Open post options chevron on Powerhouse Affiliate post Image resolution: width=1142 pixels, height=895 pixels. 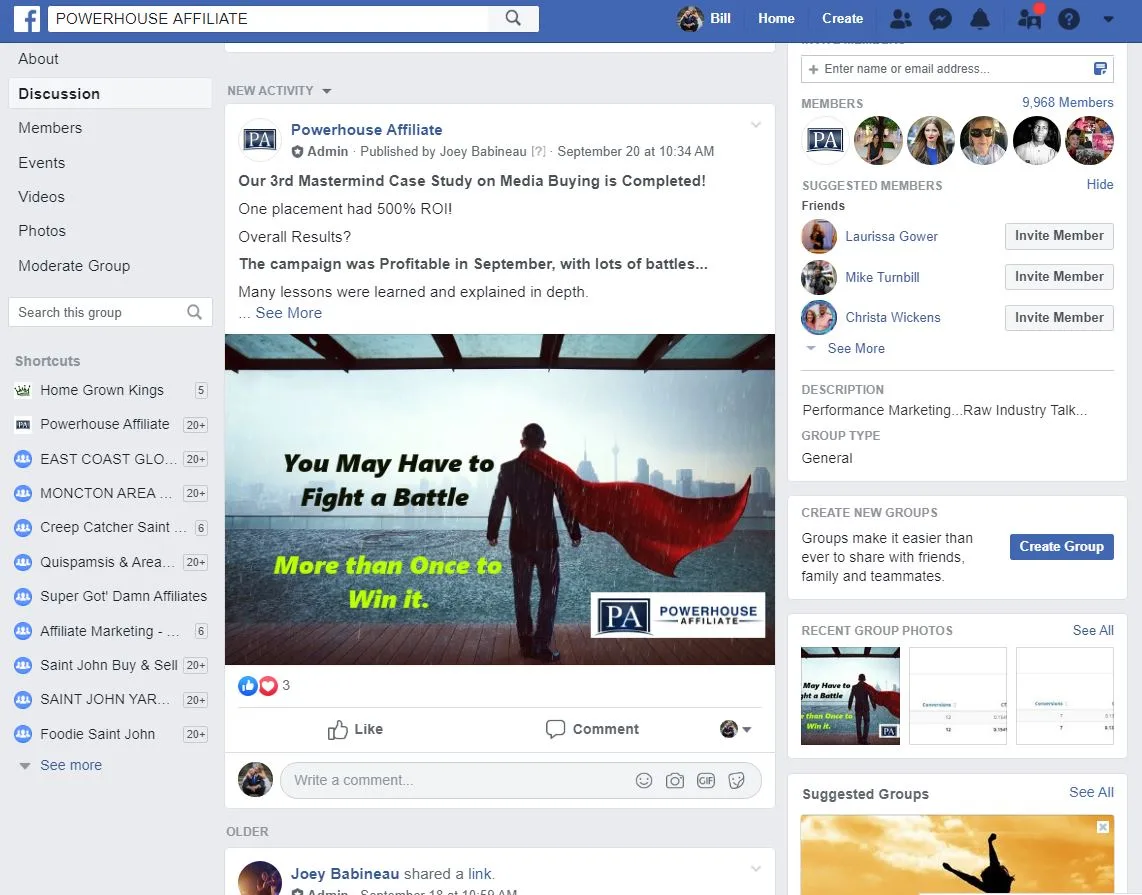point(756,125)
